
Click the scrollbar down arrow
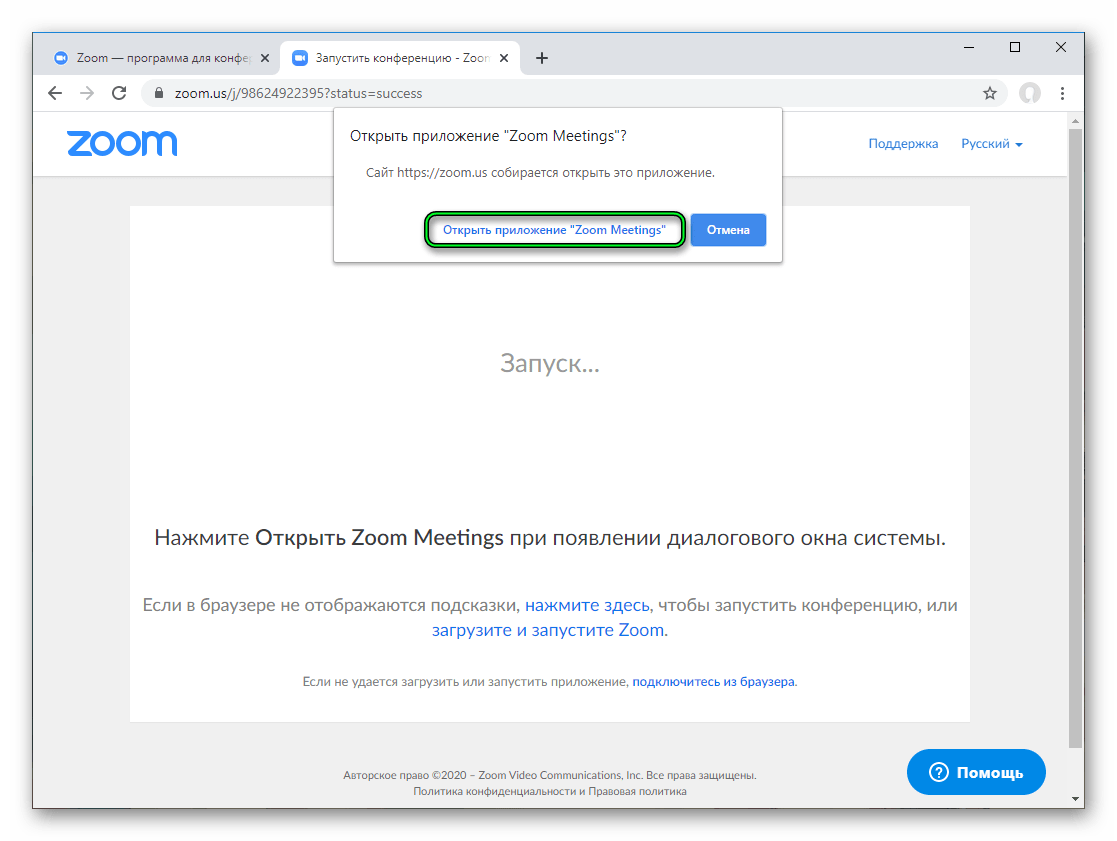click(1076, 799)
